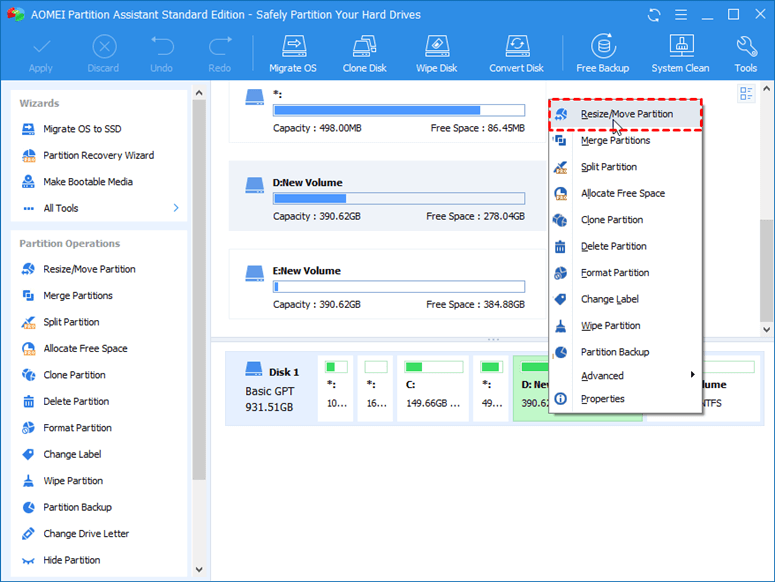Select the 498.00MB unnamed partition card
The image size is (775, 582).
(x=388, y=113)
